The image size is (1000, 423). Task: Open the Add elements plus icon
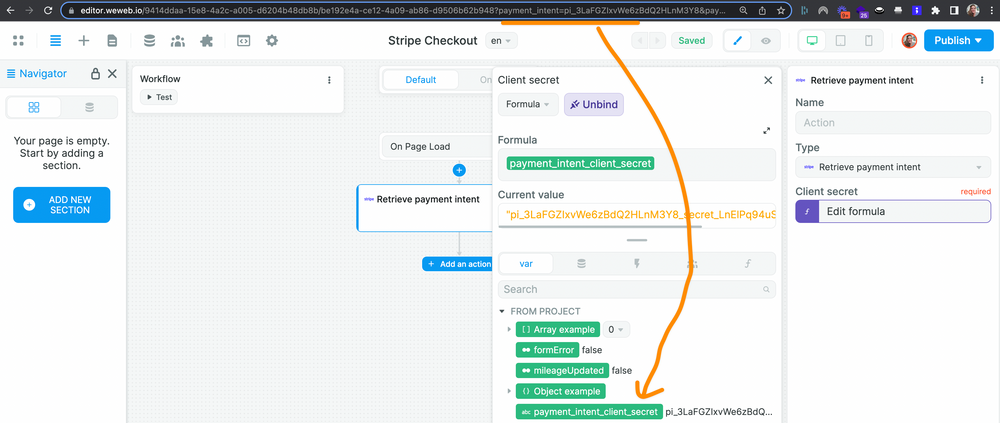(84, 41)
